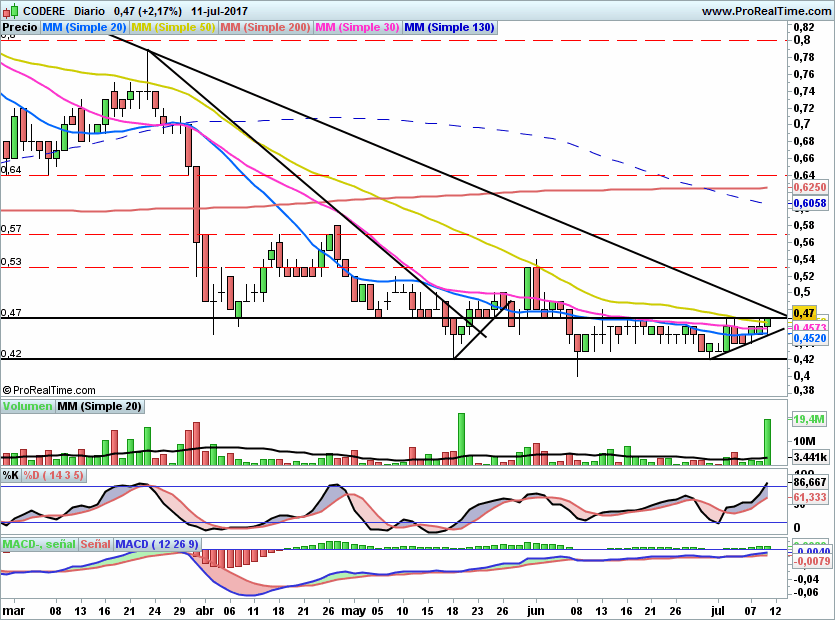This screenshot has width=835, height=620.
Task: Click the www.ProRealTime.com link
Action: click(766, 11)
